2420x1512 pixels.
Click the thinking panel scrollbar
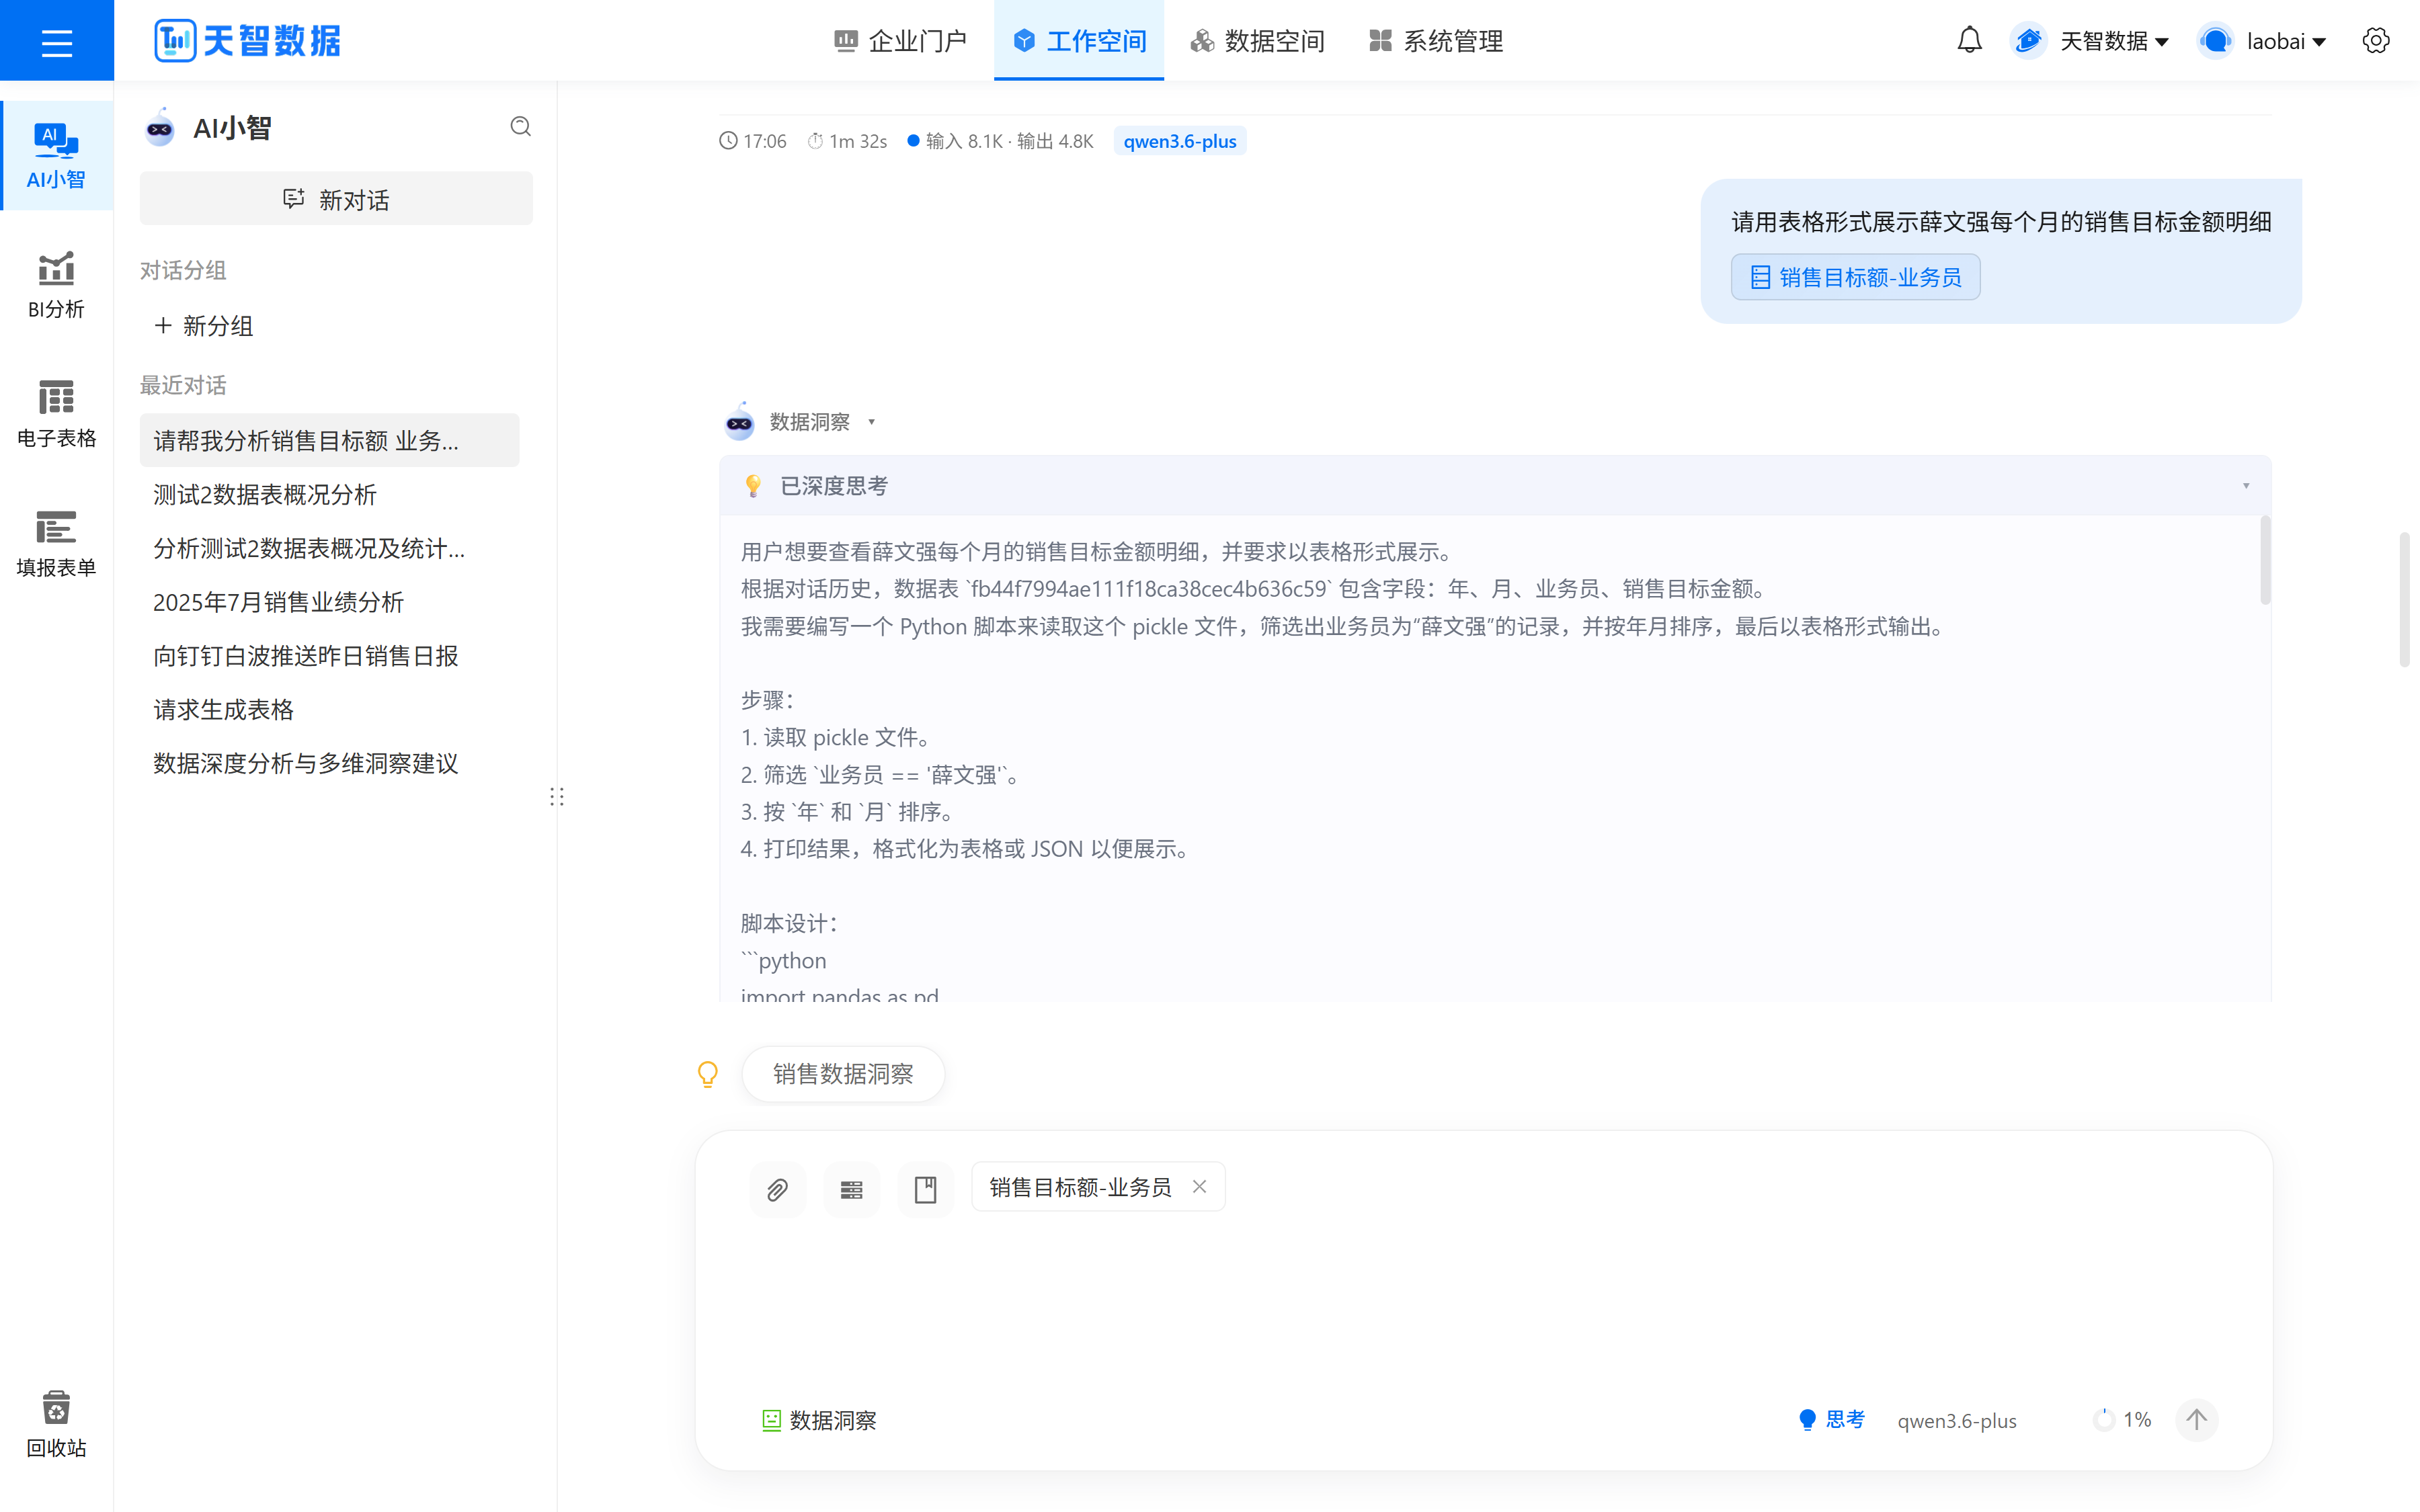click(x=2265, y=560)
